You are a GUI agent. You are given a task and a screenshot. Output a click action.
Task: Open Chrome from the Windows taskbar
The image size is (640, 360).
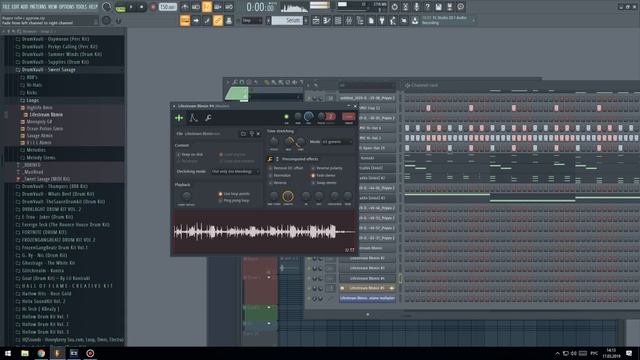point(41,353)
